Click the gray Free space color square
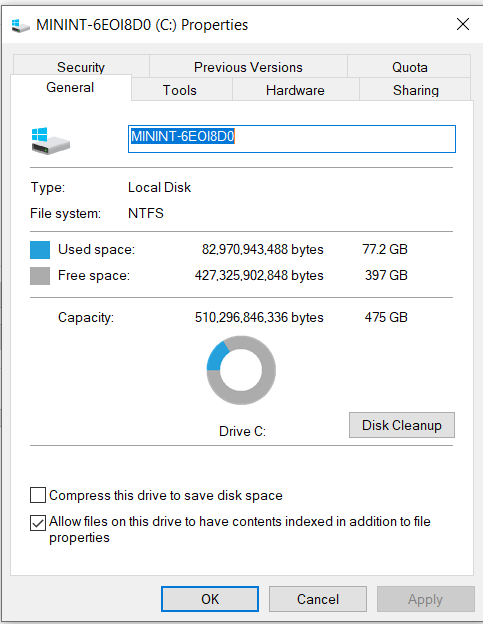The width and height of the screenshot is (483, 624). [x=40, y=276]
